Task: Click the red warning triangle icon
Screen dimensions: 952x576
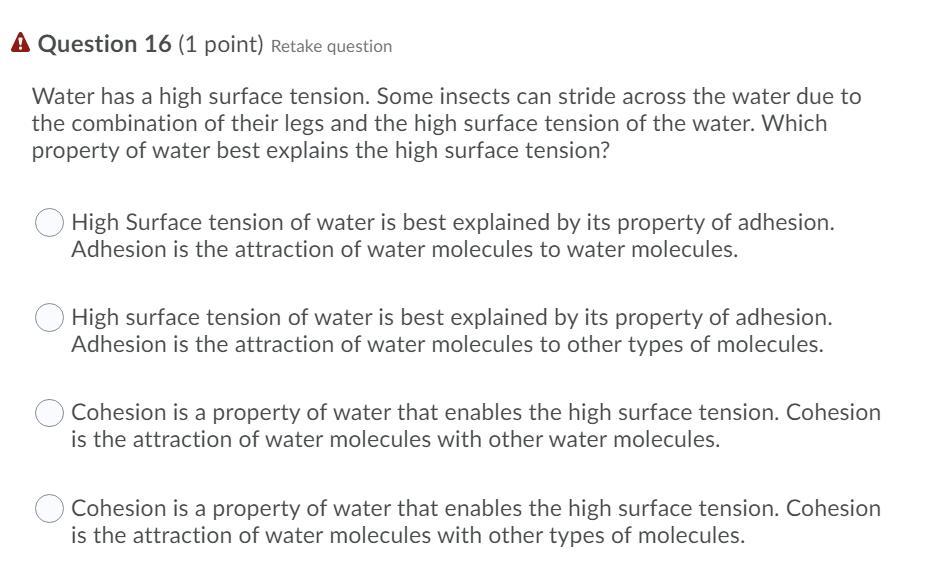Action: tap(20, 45)
